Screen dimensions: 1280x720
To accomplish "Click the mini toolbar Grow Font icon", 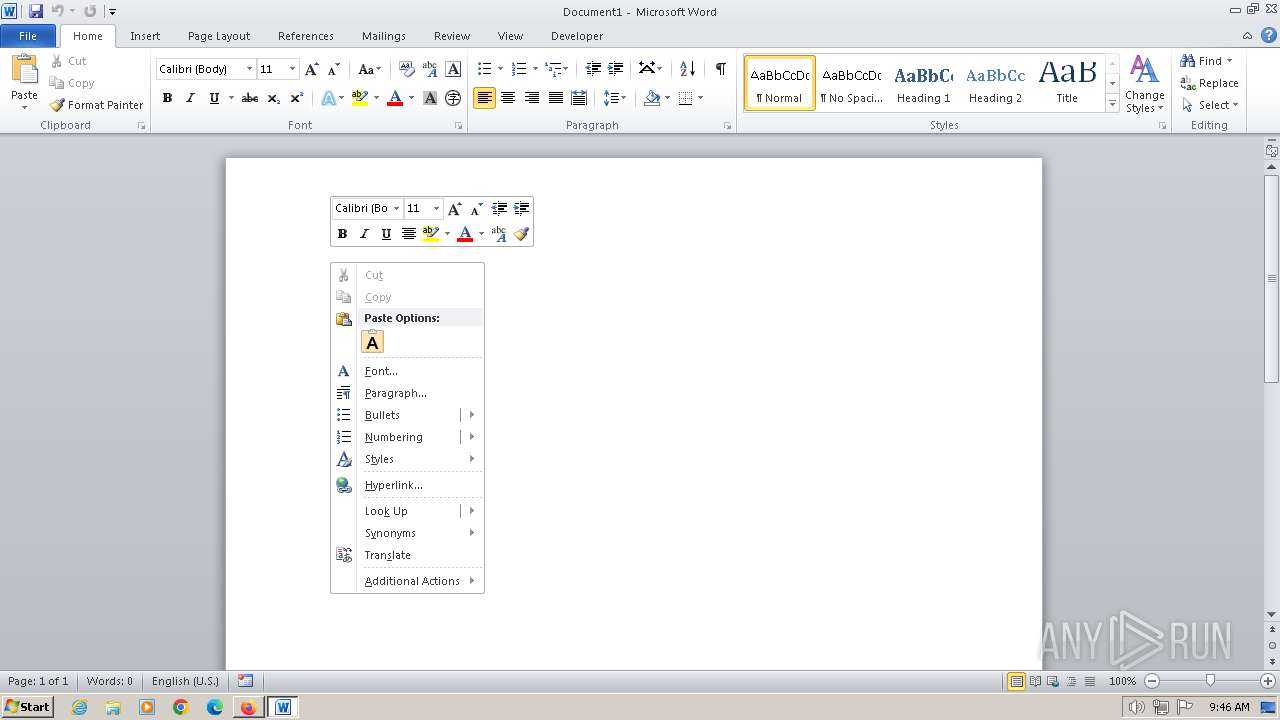I will click(x=454, y=209).
